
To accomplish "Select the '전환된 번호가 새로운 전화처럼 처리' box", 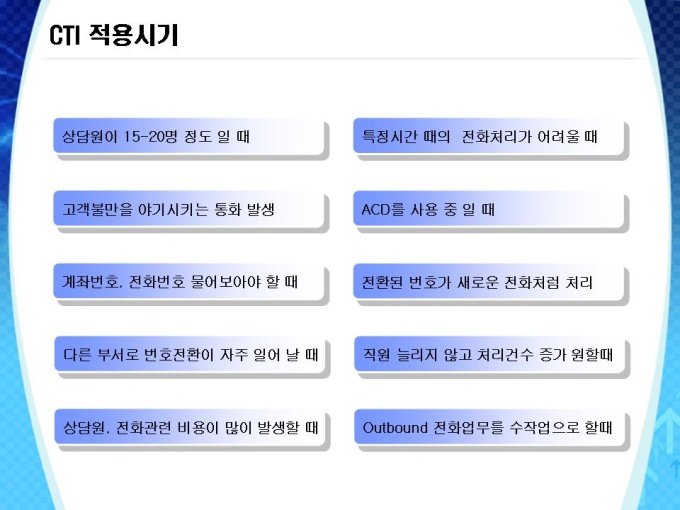I will click(x=489, y=281).
